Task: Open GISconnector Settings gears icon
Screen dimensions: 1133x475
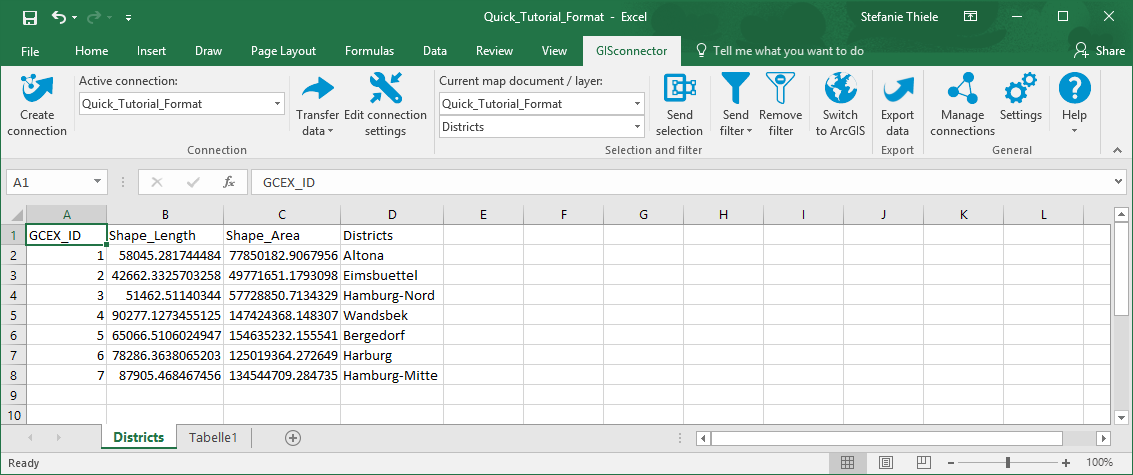Action: tap(1020, 87)
